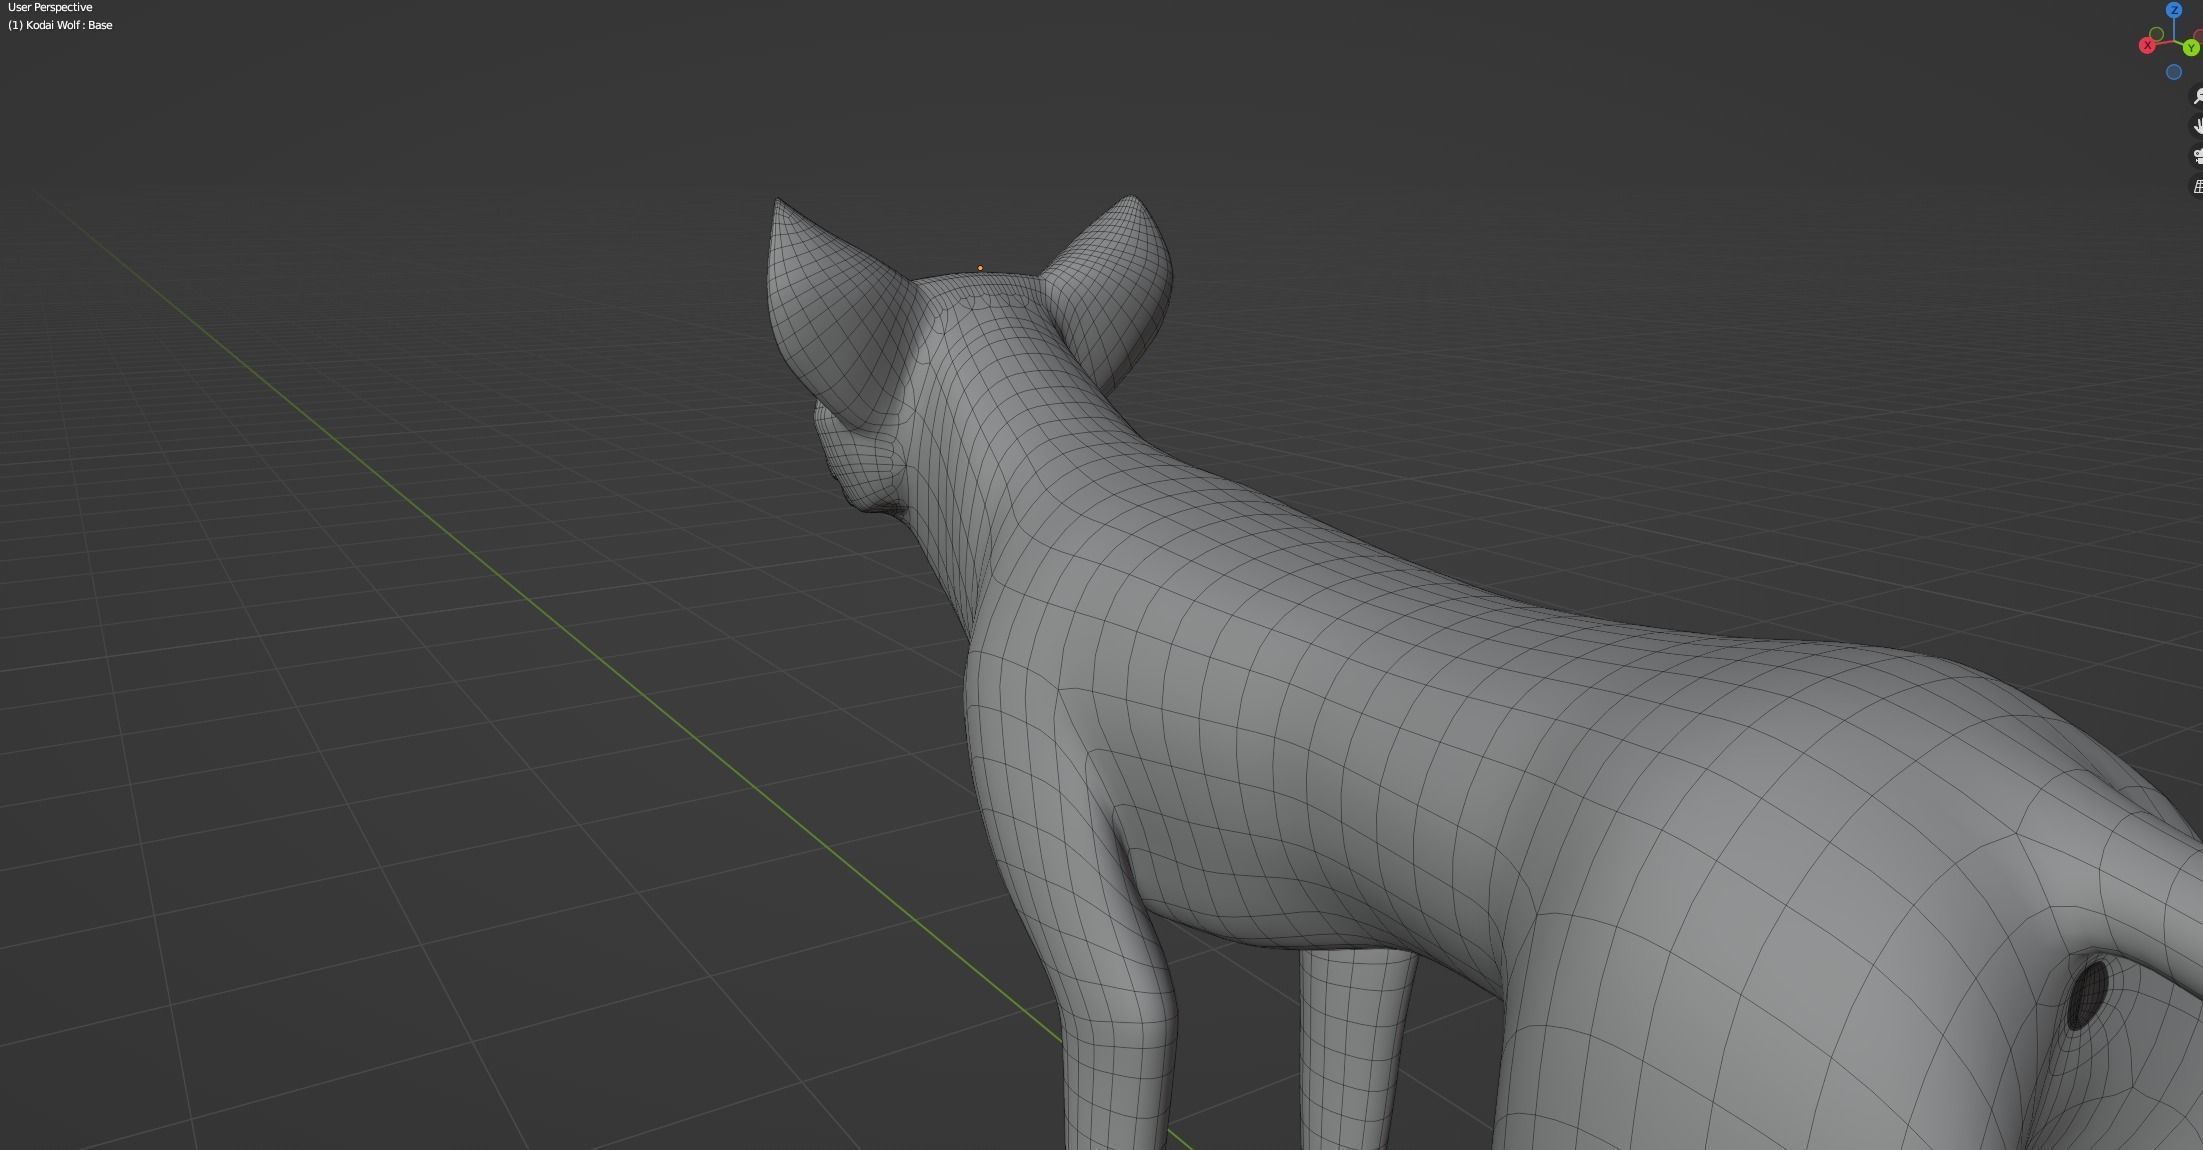Viewport: 2203px width, 1150px height.
Task: Click the negative Z axis gizmo circle
Action: tap(2173, 72)
